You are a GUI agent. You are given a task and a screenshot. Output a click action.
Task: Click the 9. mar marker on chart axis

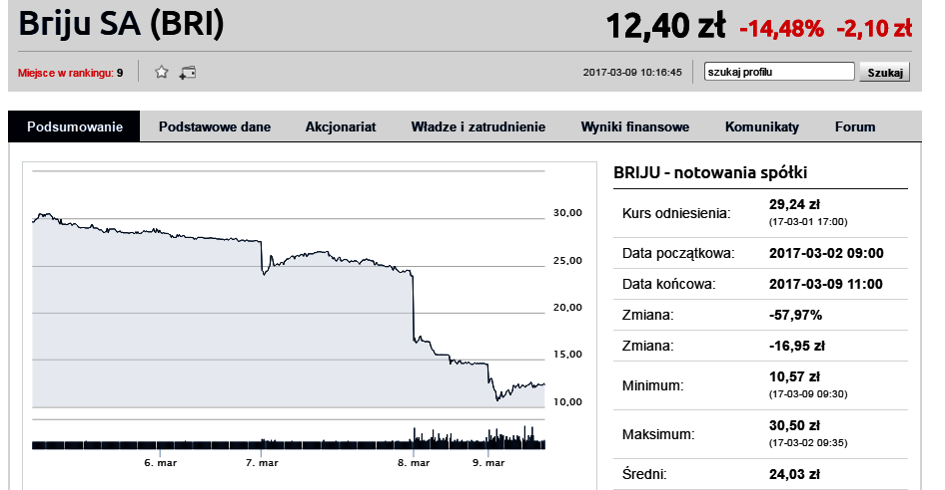coord(489,463)
